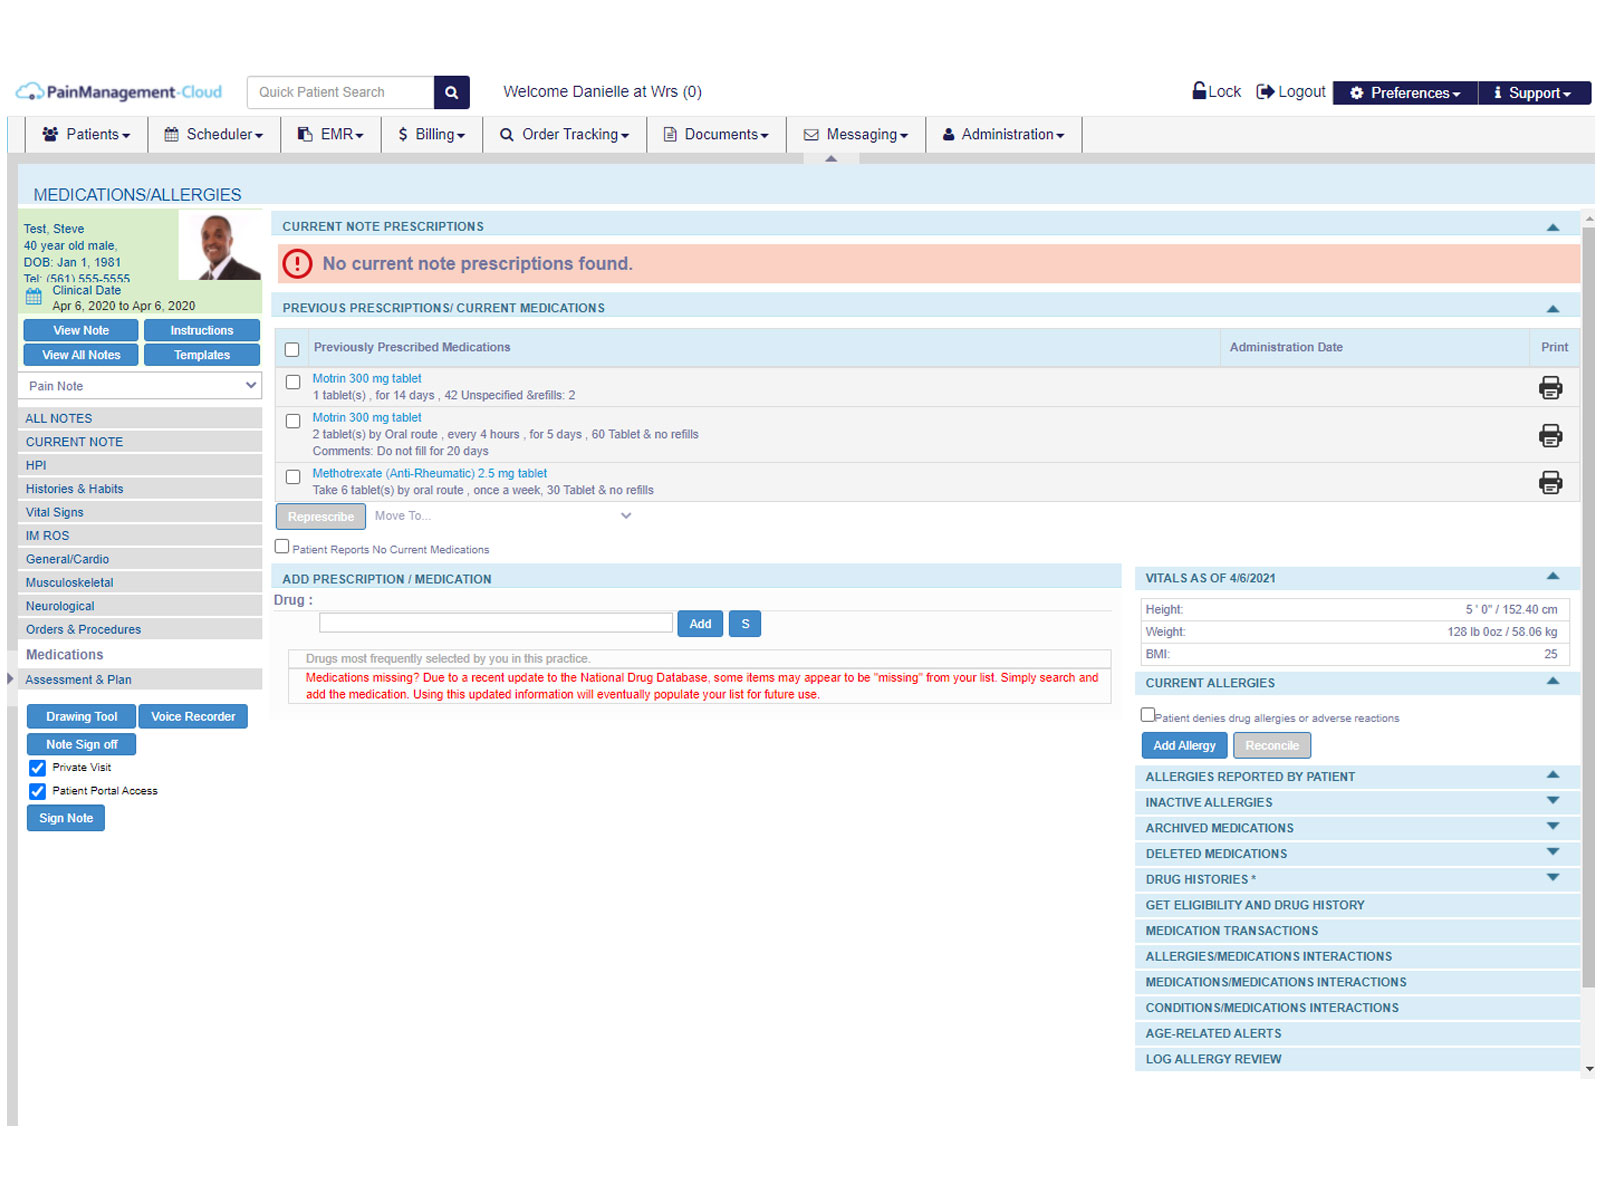The width and height of the screenshot is (1600, 1200).
Task: Toggle Patient Reports No Current Medications
Action: pyautogui.click(x=282, y=547)
